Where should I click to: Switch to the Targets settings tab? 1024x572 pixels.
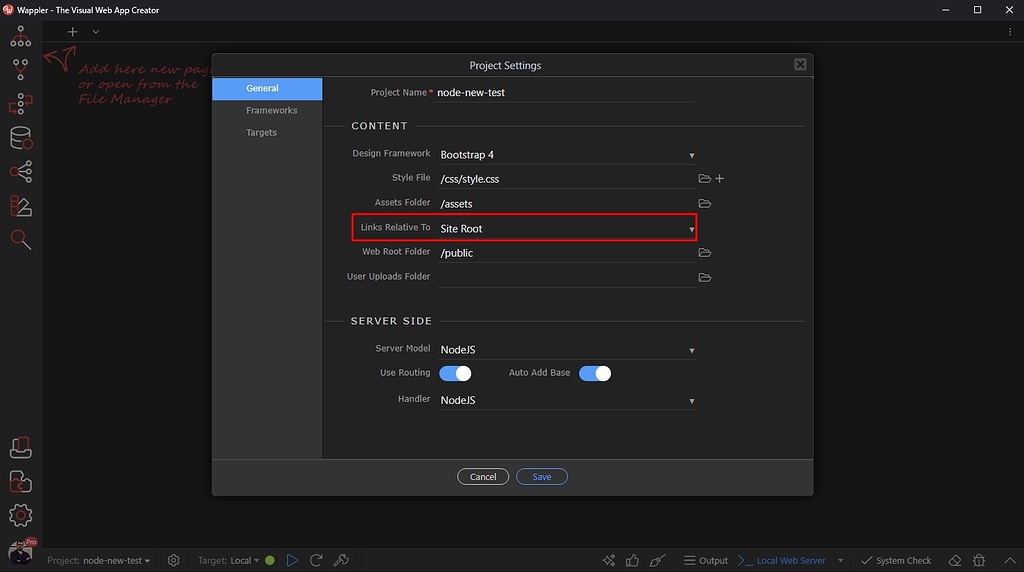pyautogui.click(x=261, y=133)
